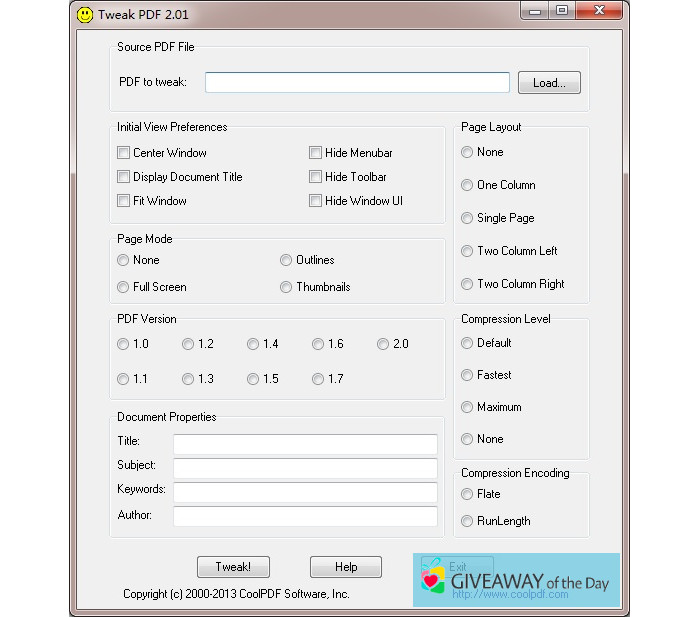
Task: Select Maximum compression level
Action: click(467, 407)
